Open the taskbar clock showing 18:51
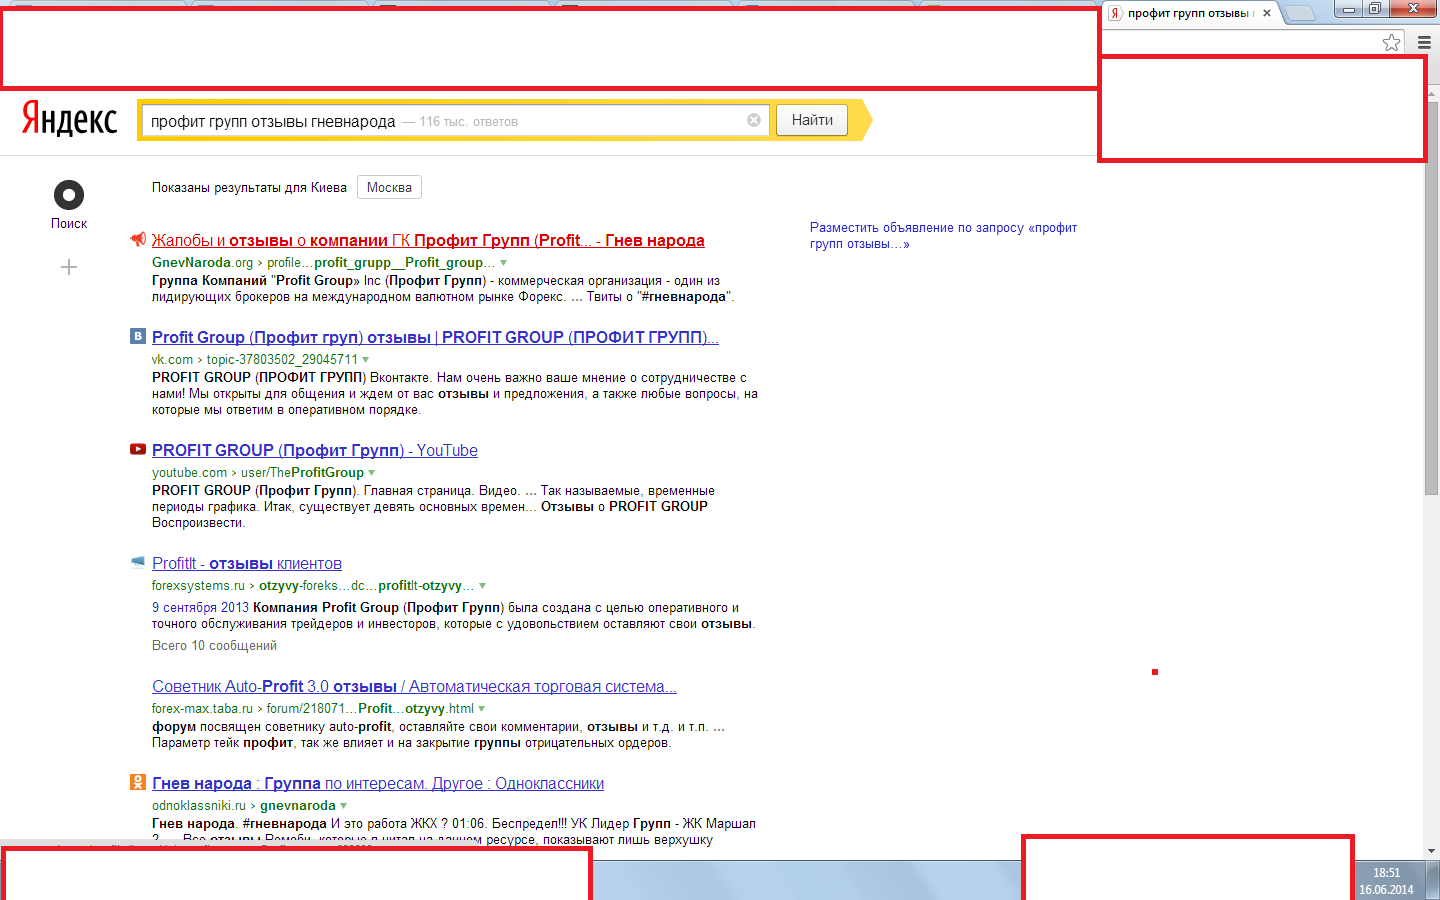This screenshot has height=900, width=1440. pyautogui.click(x=1386, y=880)
